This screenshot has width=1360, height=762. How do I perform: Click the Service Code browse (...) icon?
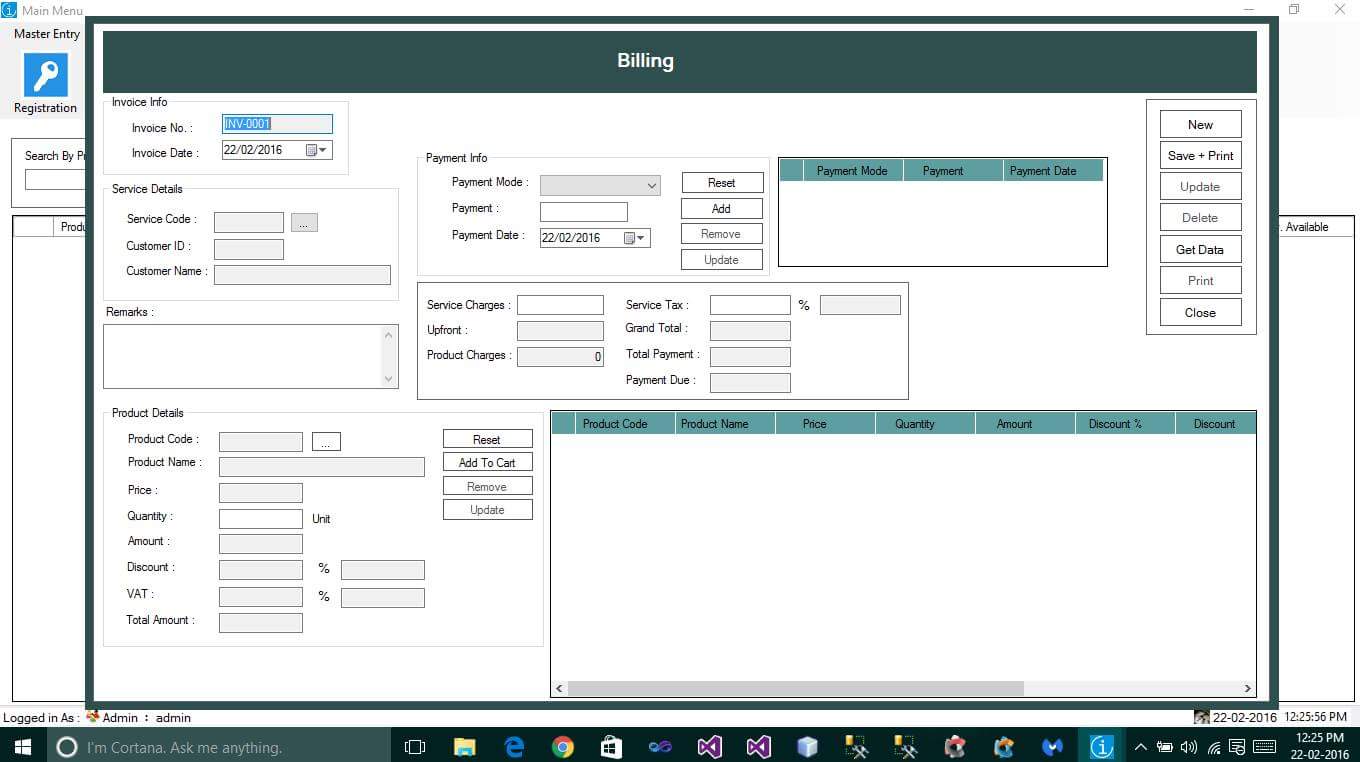click(303, 222)
